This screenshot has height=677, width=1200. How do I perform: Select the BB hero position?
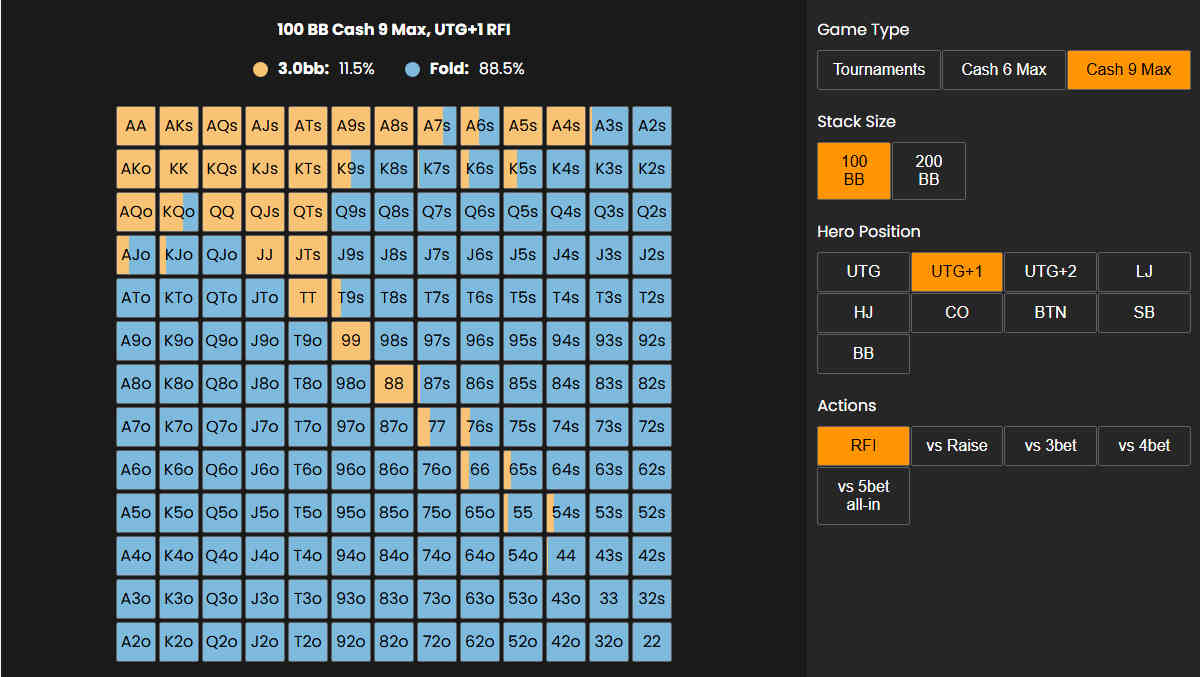(862, 353)
